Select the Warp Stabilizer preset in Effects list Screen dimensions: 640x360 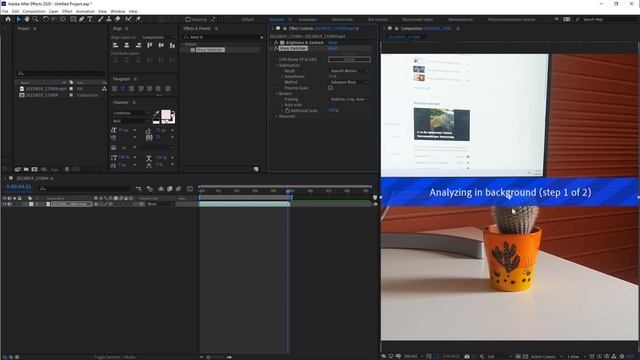(x=210, y=50)
